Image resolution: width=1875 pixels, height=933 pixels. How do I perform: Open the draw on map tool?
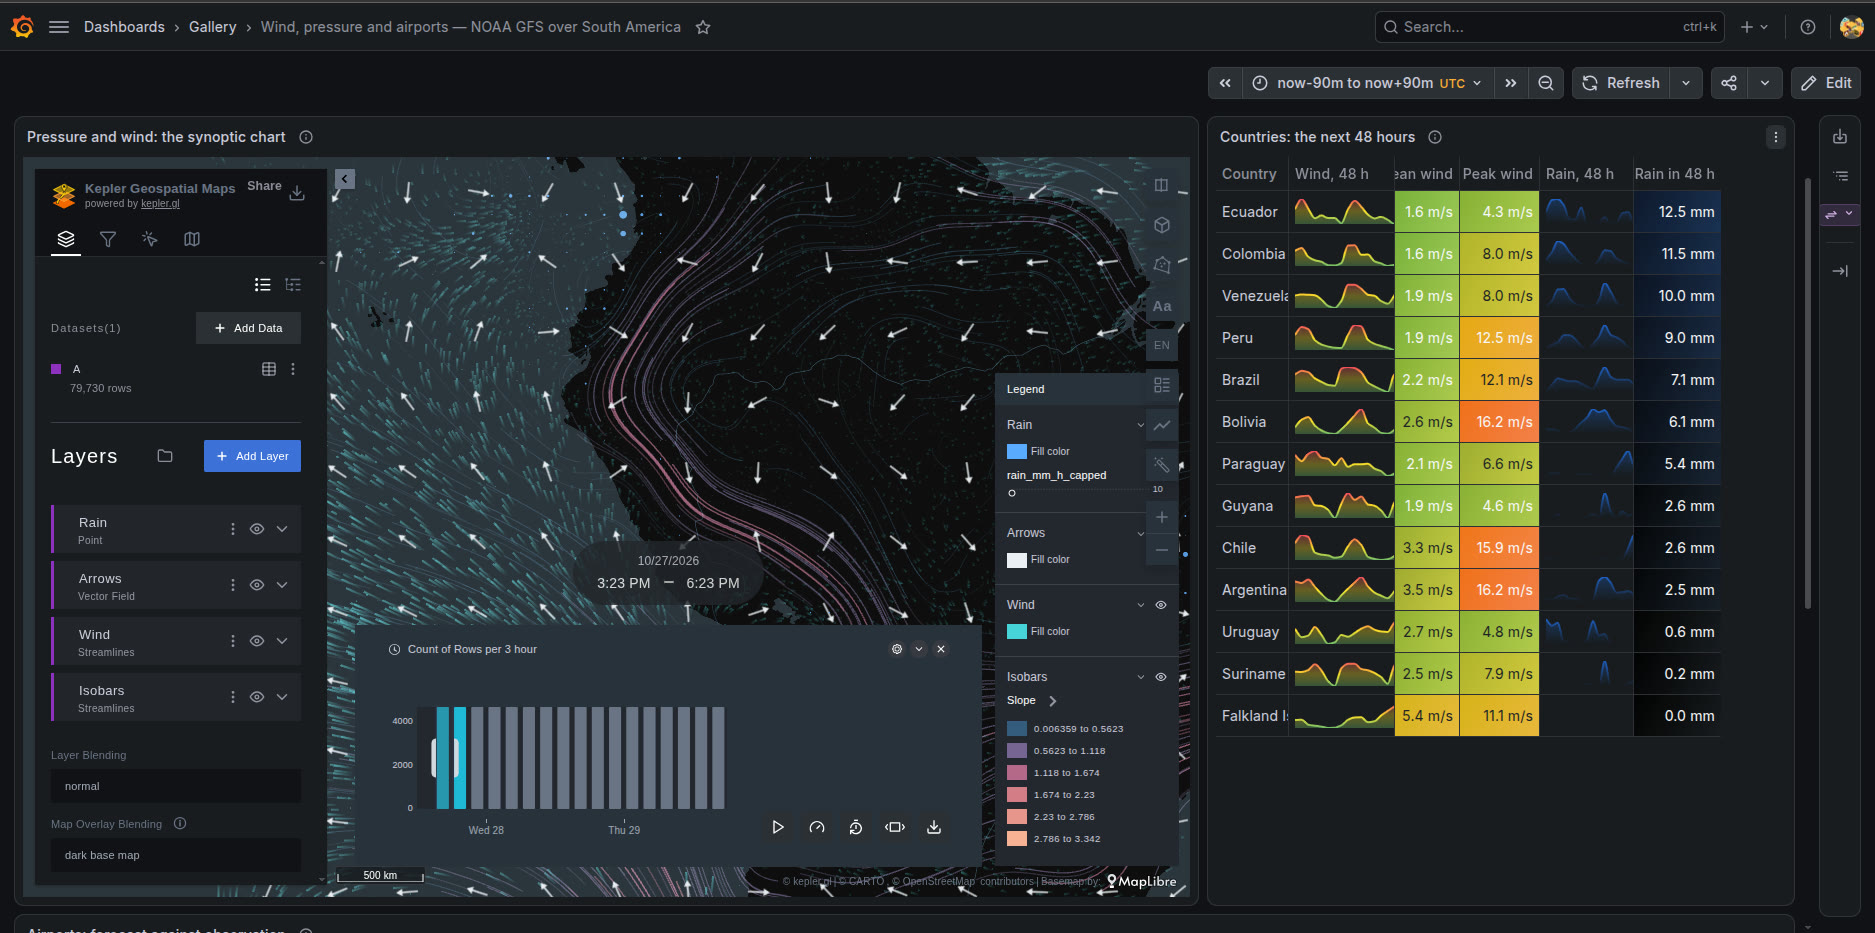1161,265
